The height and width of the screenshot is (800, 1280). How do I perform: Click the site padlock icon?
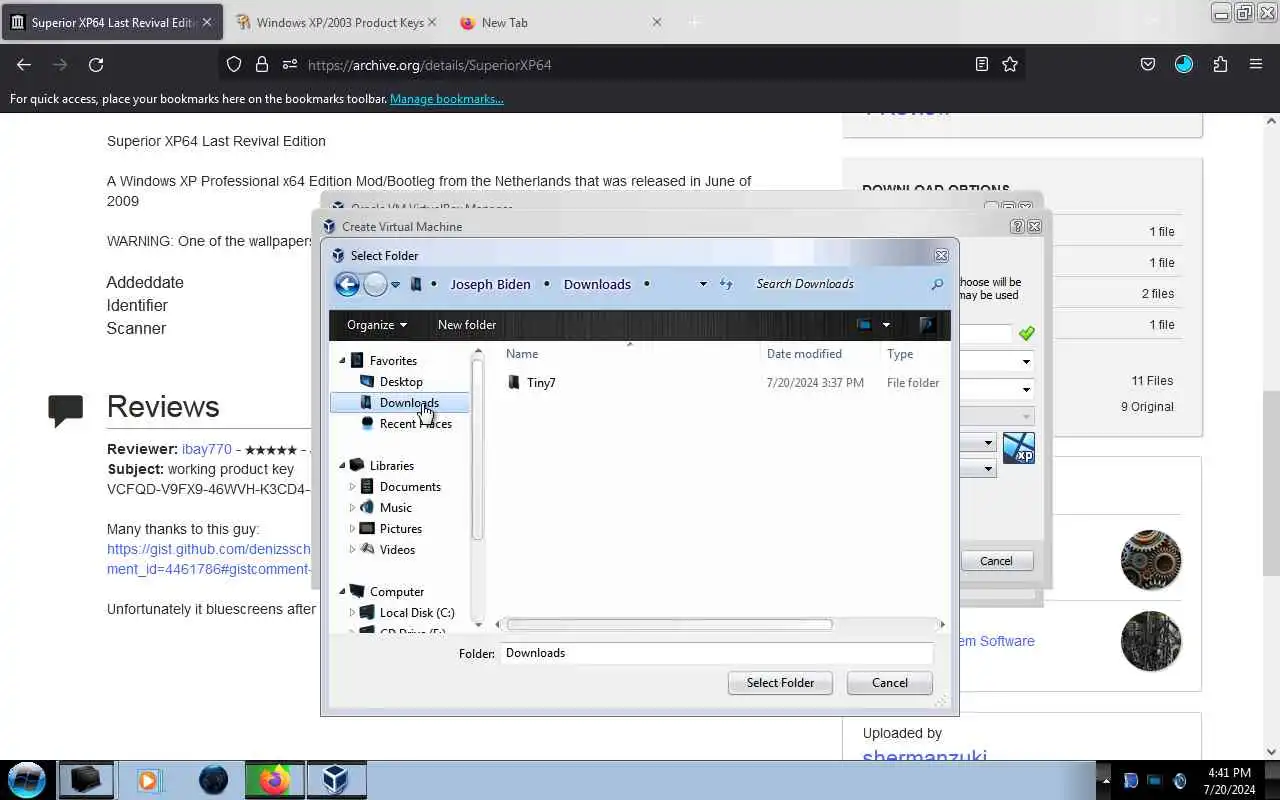coord(262,64)
